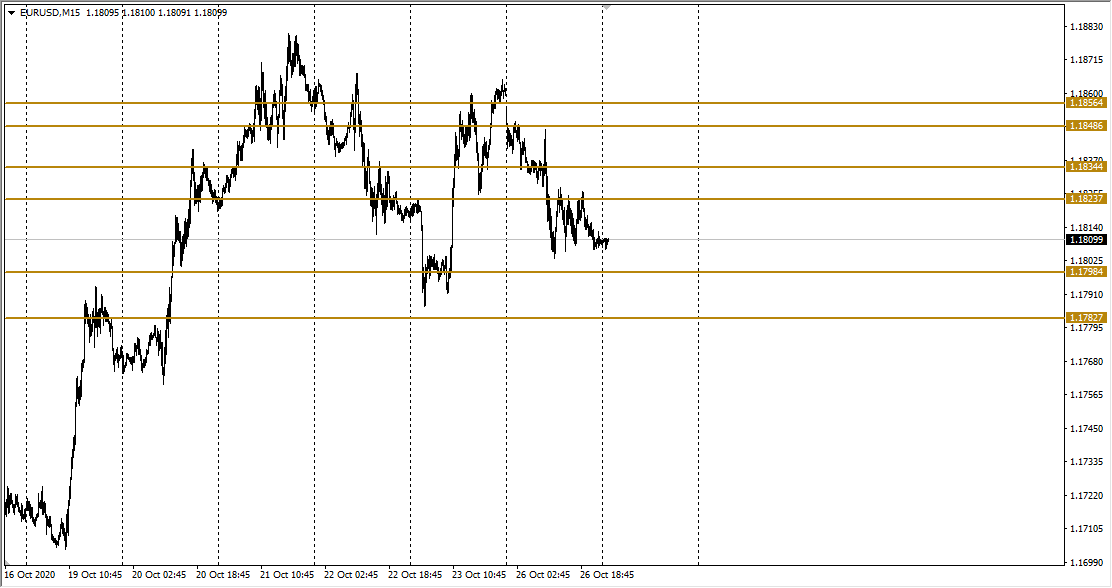This screenshot has width=1112, height=588.
Task: Select the 1.17827 price level tag
Action: click(1086, 318)
